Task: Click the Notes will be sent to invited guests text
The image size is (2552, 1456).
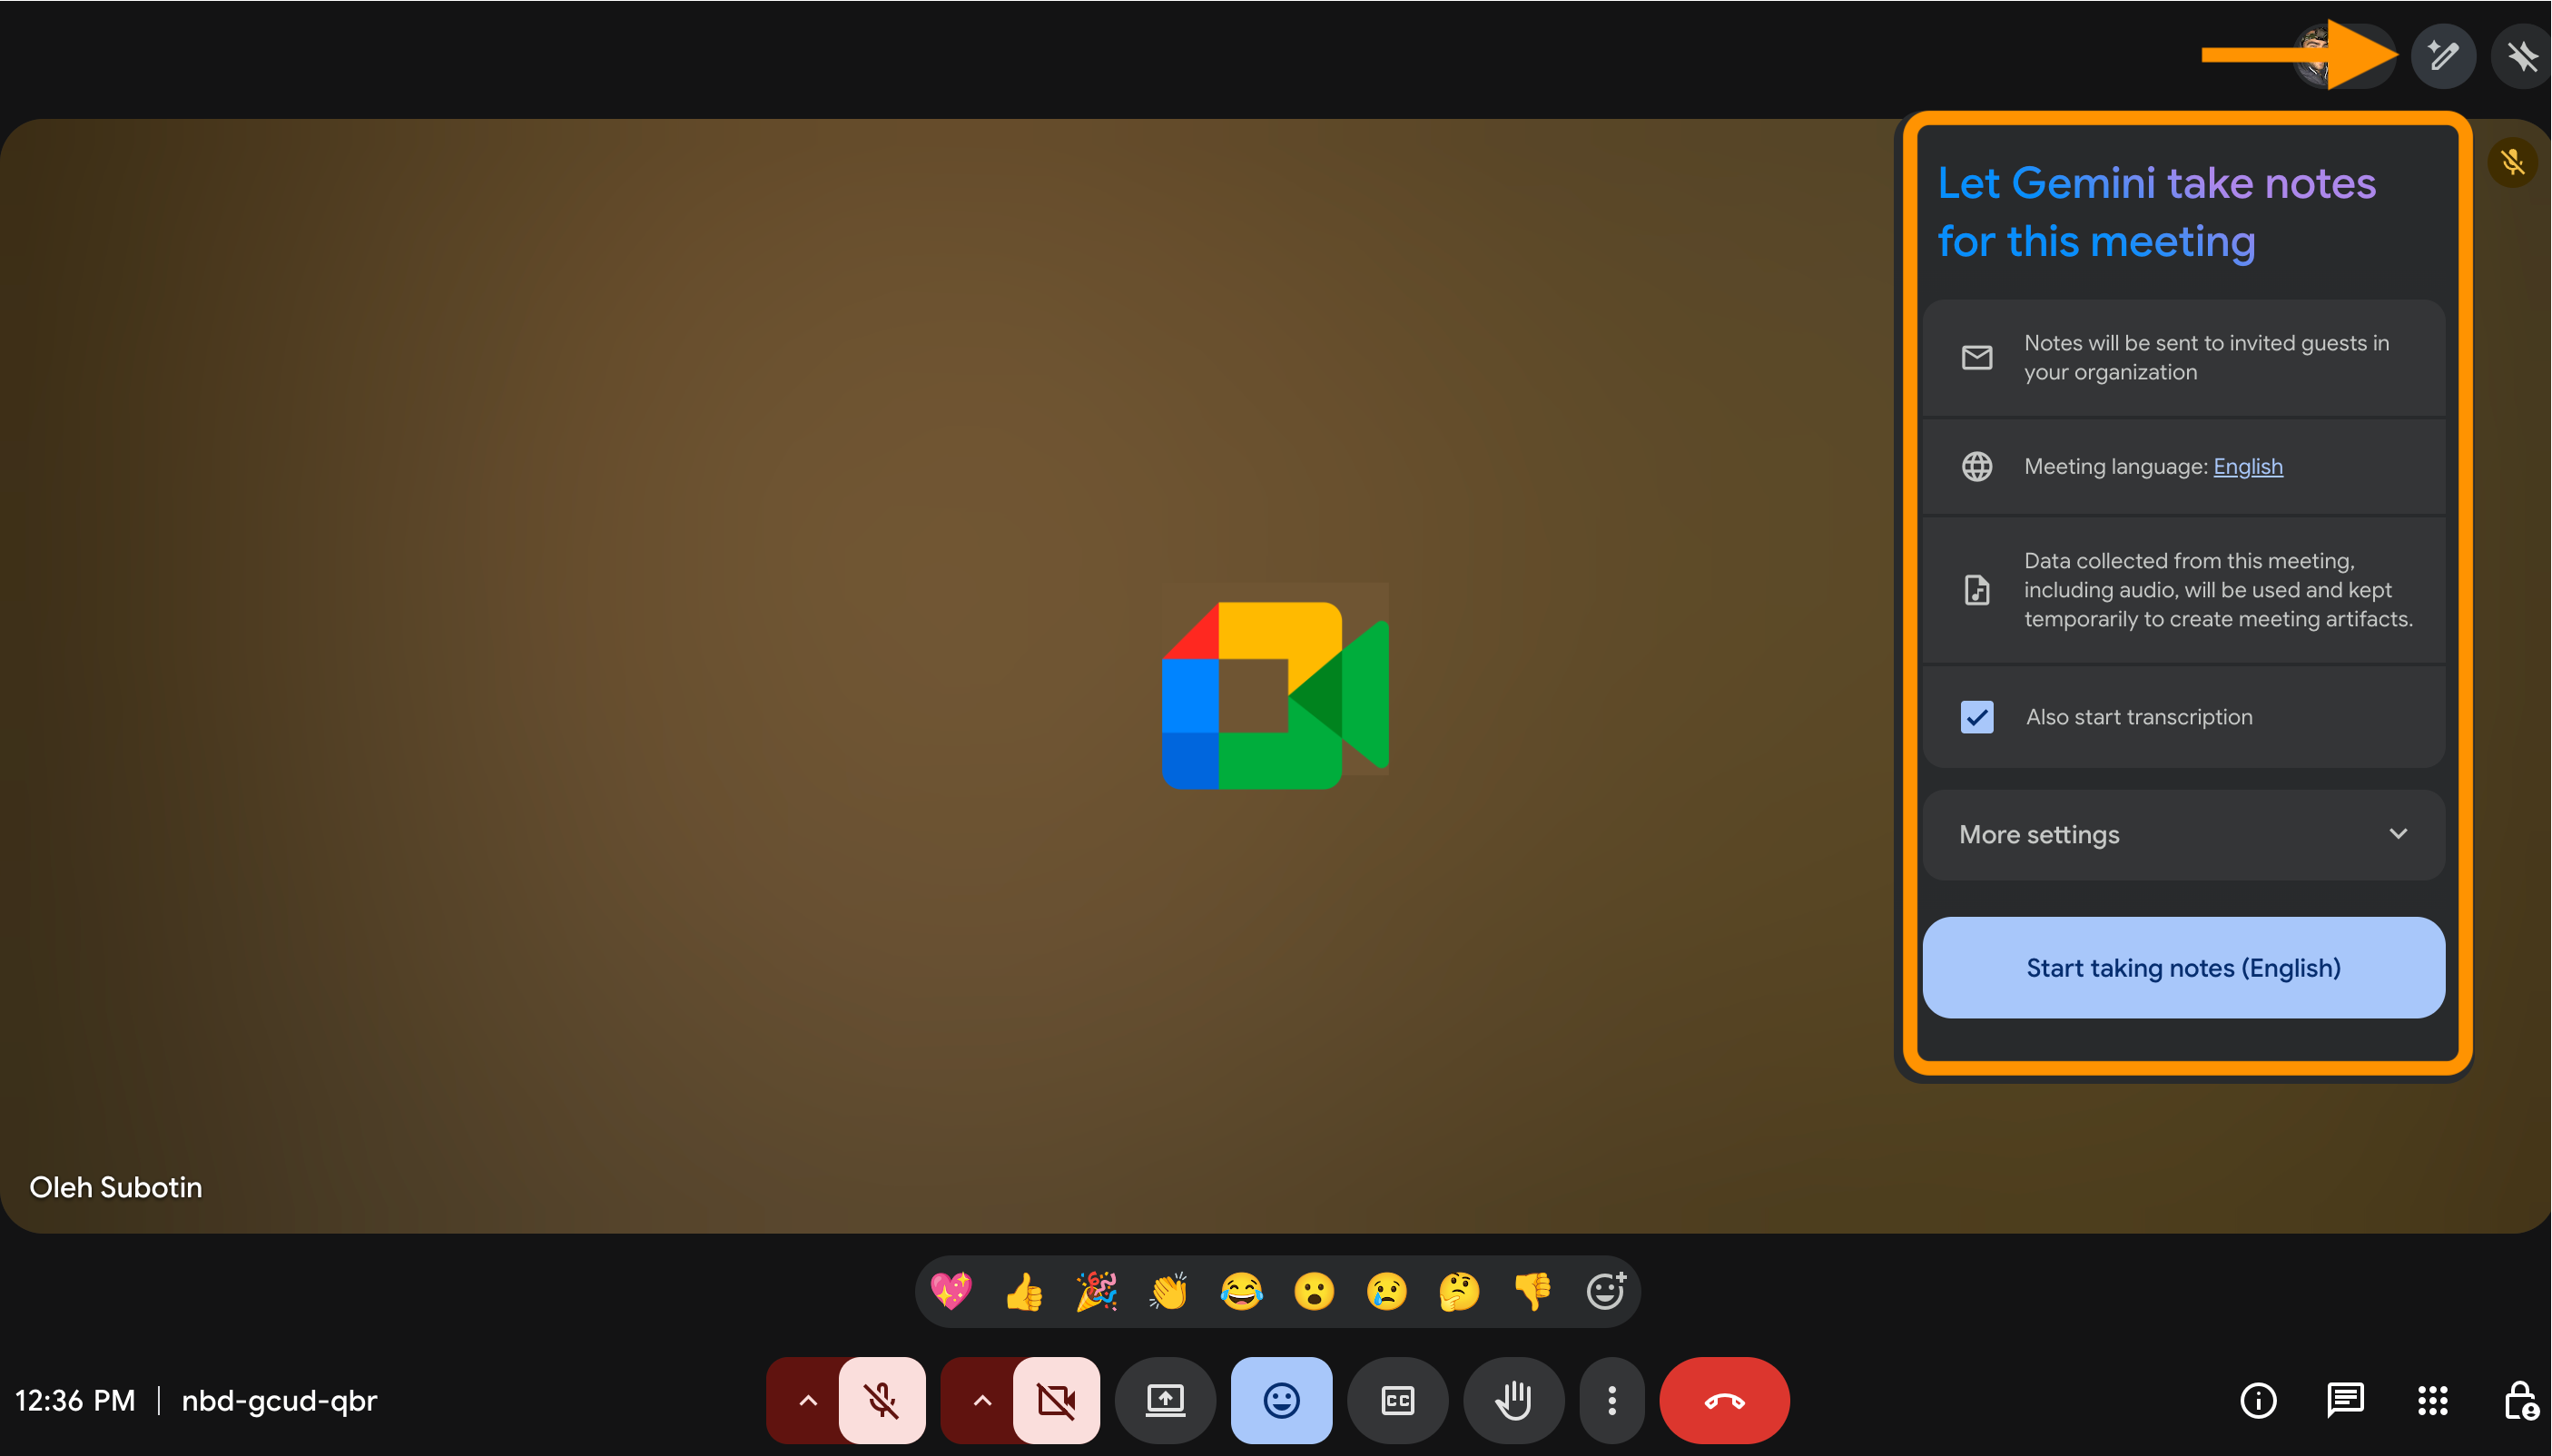Action: pyautogui.click(x=2207, y=357)
